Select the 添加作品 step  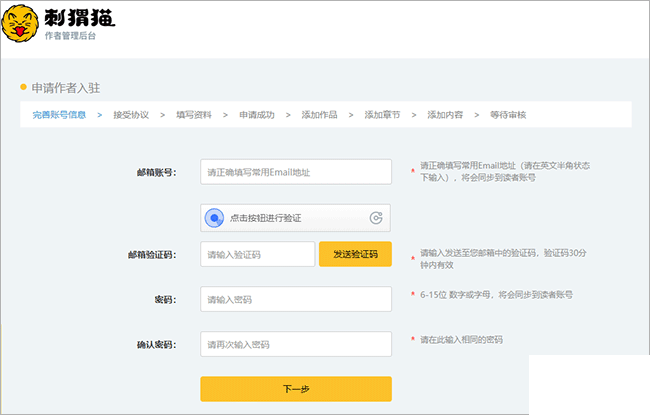(320, 115)
